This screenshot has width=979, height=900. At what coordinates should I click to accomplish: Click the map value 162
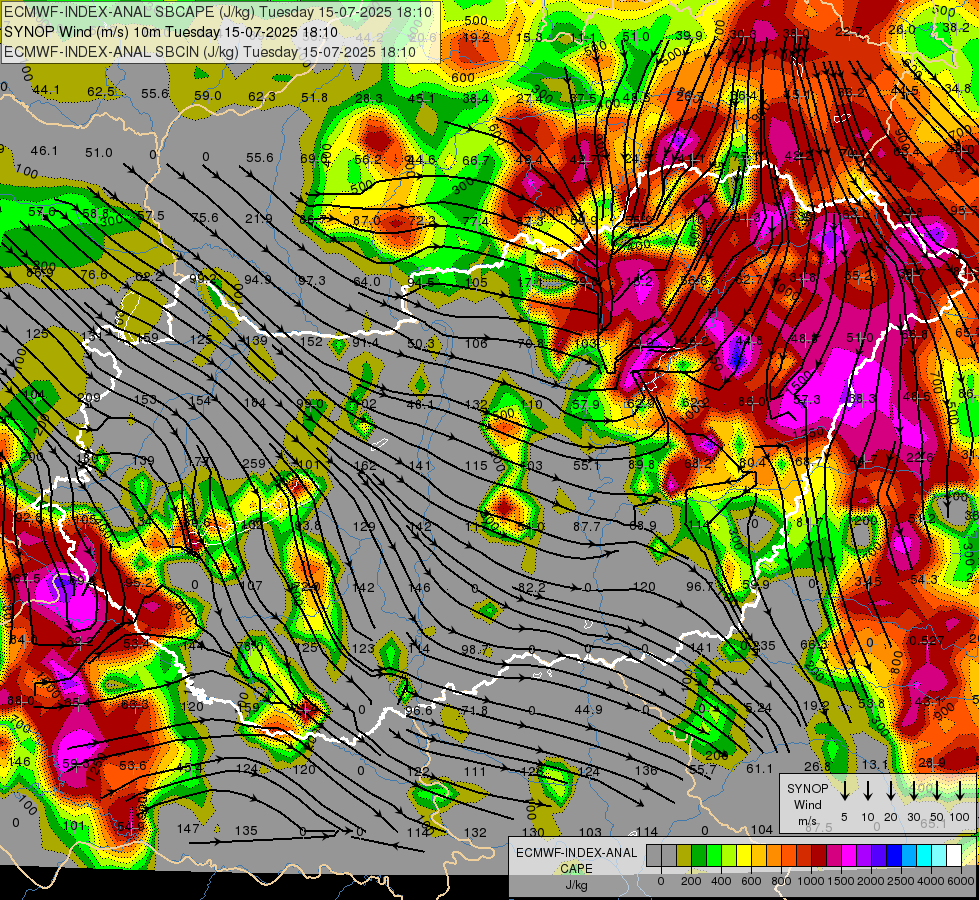(x=365, y=466)
